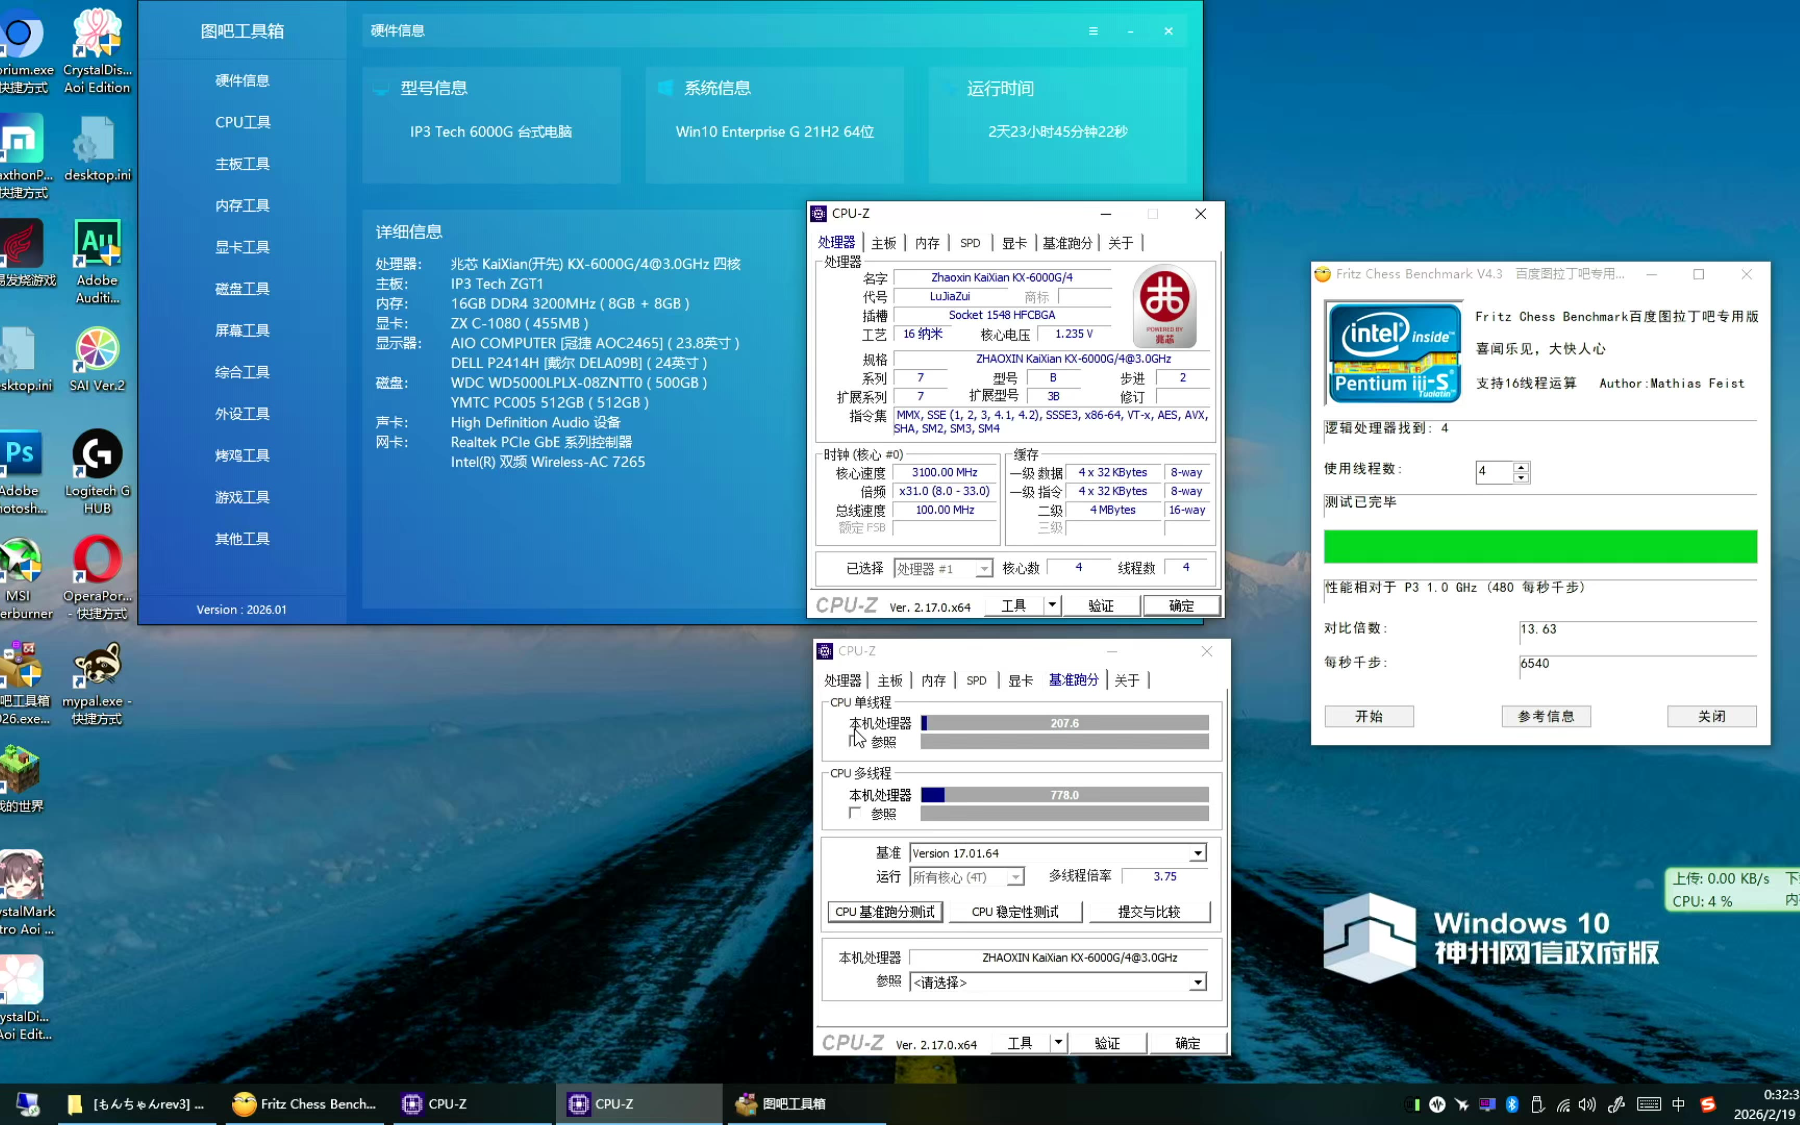This screenshot has height=1125, width=1800.
Task: Increase the thread count stepper in Fritz
Action: (1521, 466)
